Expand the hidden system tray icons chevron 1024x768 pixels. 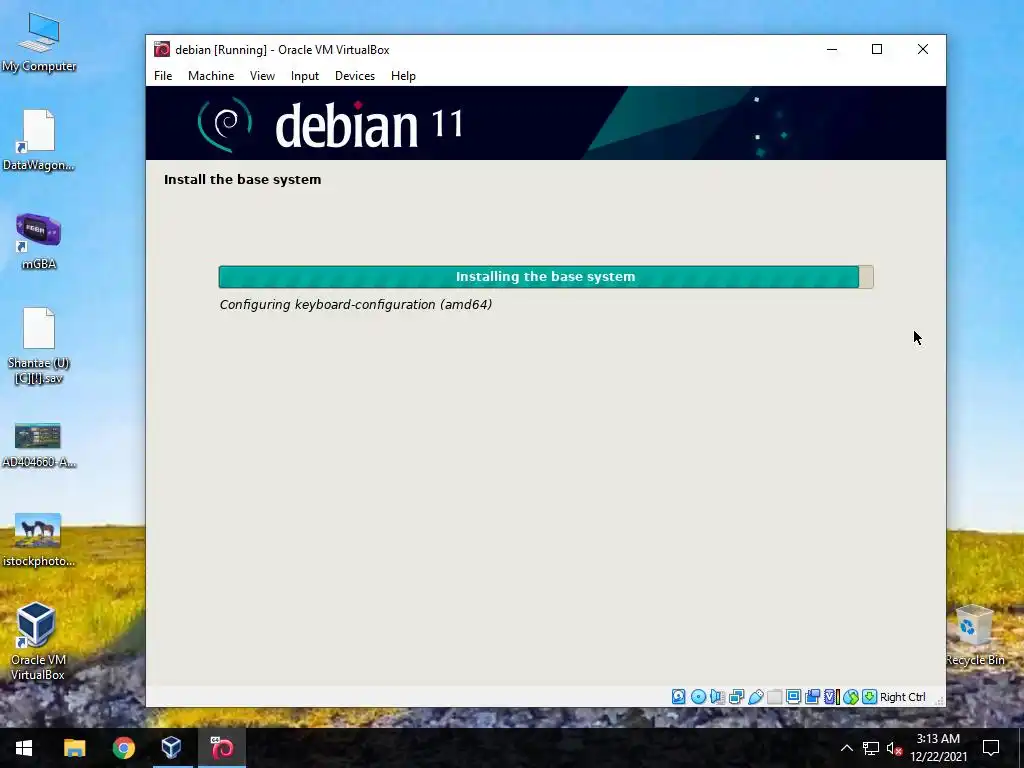(x=846, y=748)
